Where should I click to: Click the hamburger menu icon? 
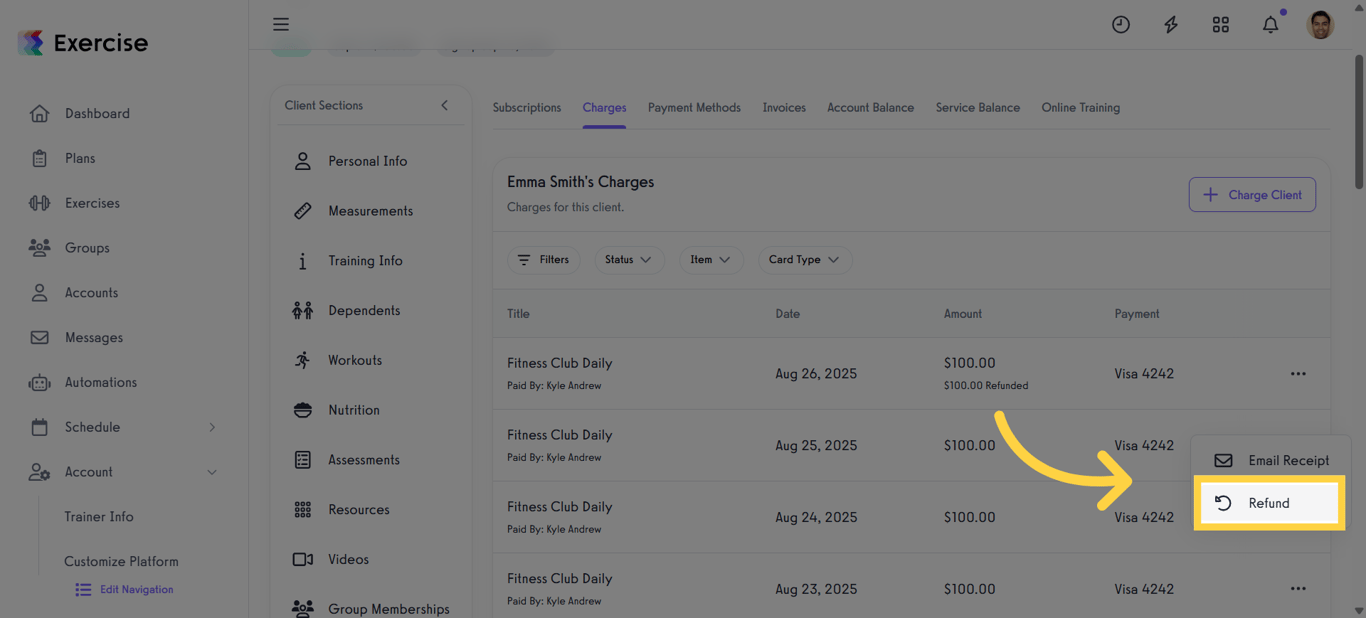click(x=281, y=24)
